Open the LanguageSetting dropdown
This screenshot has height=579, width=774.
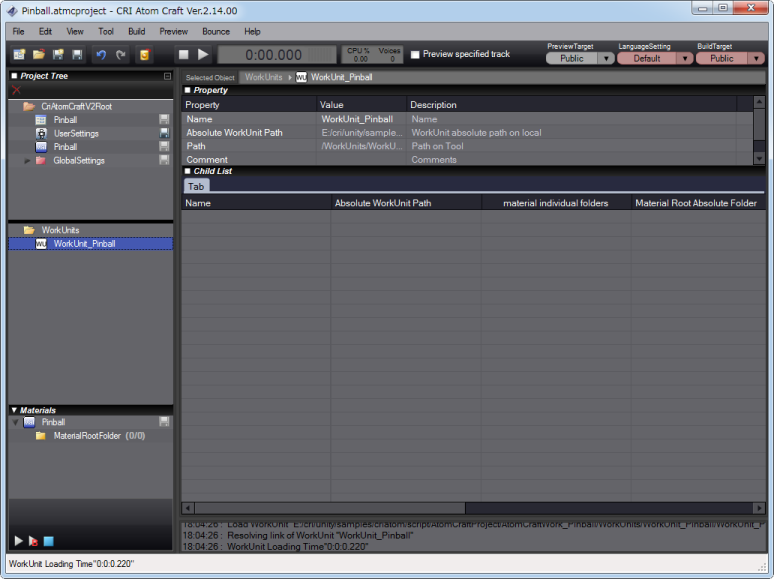pos(684,59)
